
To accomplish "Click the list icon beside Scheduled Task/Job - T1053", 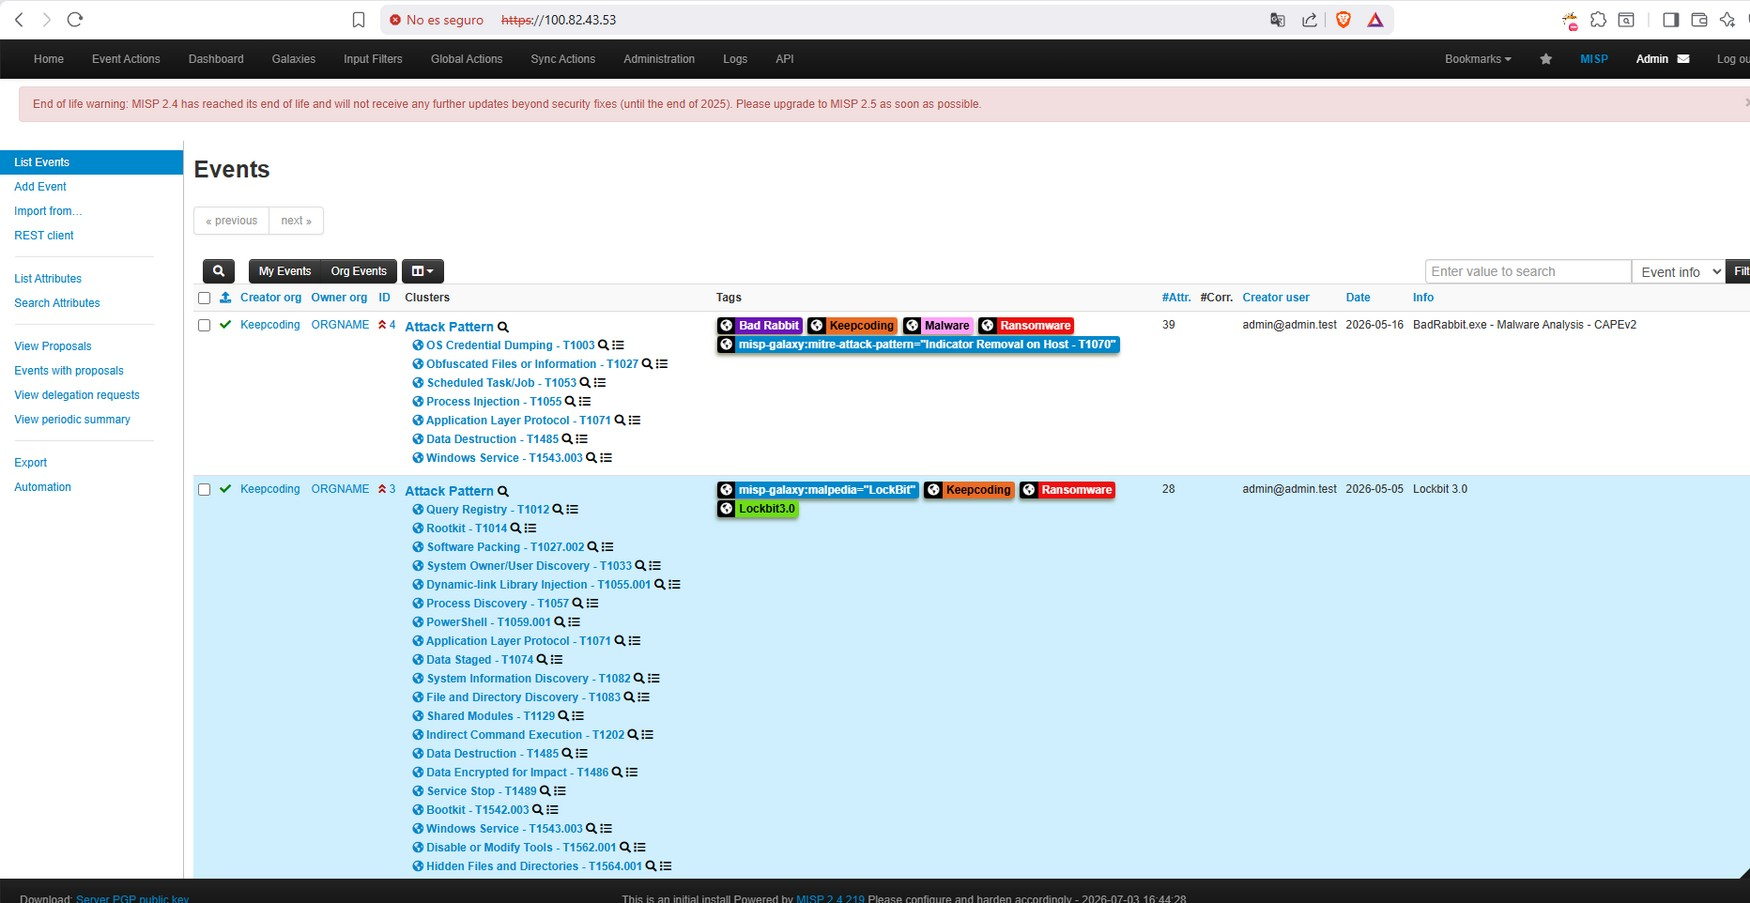I will (x=600, y=383).
